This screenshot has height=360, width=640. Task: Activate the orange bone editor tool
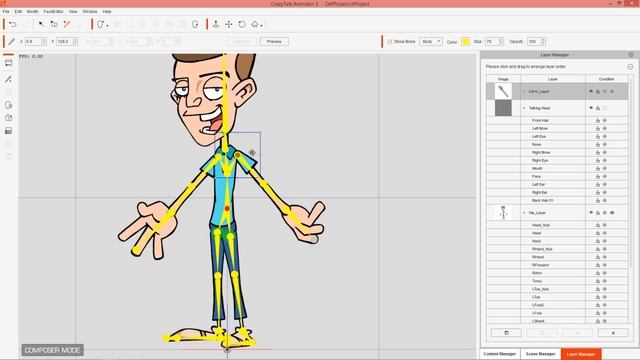click(67, 24)
